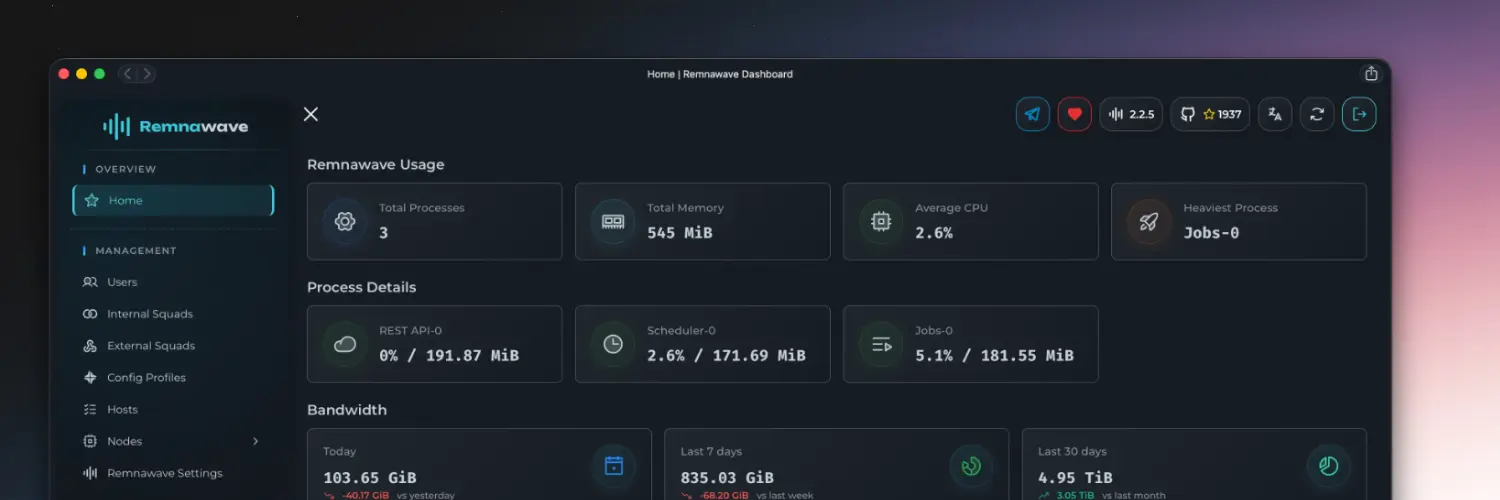Click the browser forward arrow
This screenshot has width=1500, height=500.
[147, 74]
